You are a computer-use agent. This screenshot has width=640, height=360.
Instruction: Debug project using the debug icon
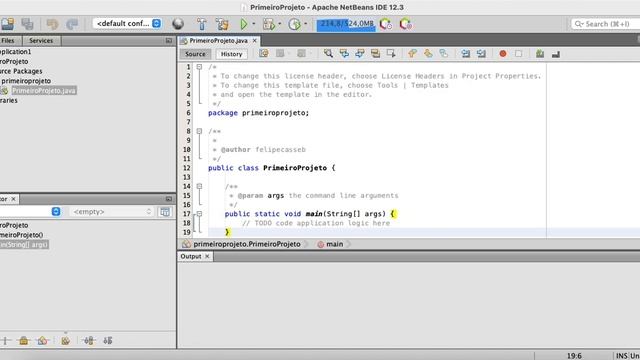[x=269, y=24]
